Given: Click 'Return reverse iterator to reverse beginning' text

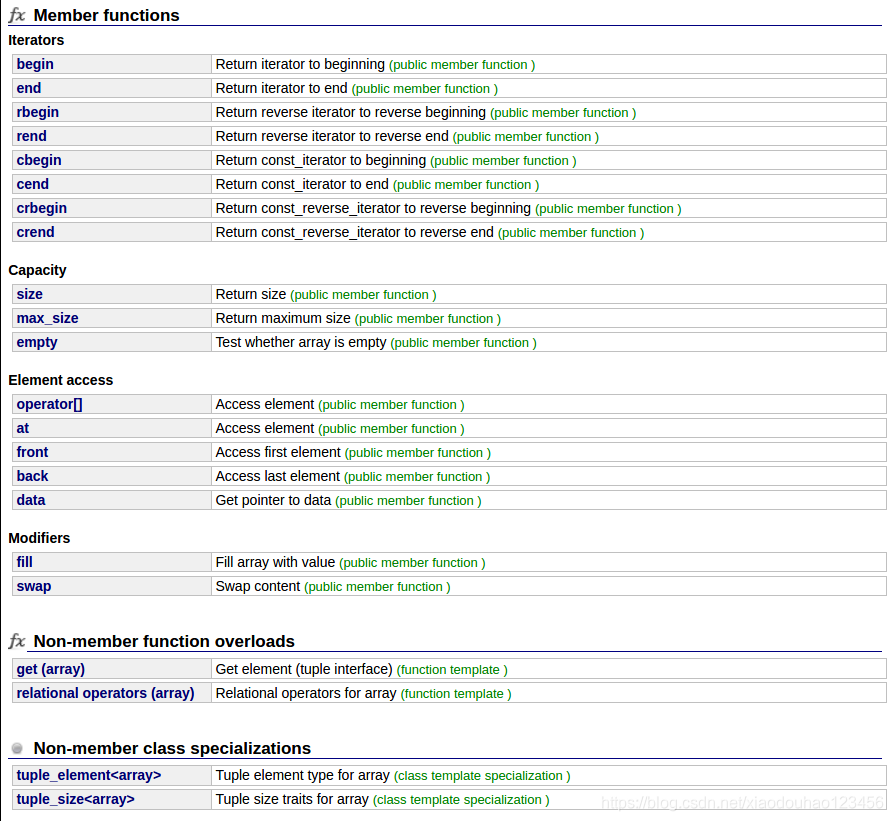Looking at the screenshot, I should 351,112.
